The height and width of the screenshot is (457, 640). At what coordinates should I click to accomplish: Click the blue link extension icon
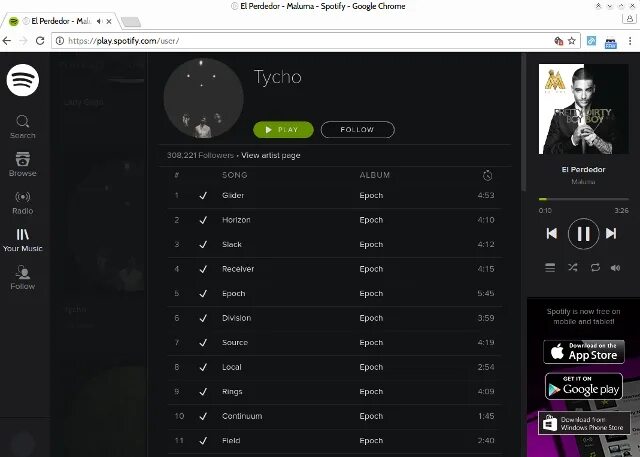pyautogui.click(x=591, y=41)
